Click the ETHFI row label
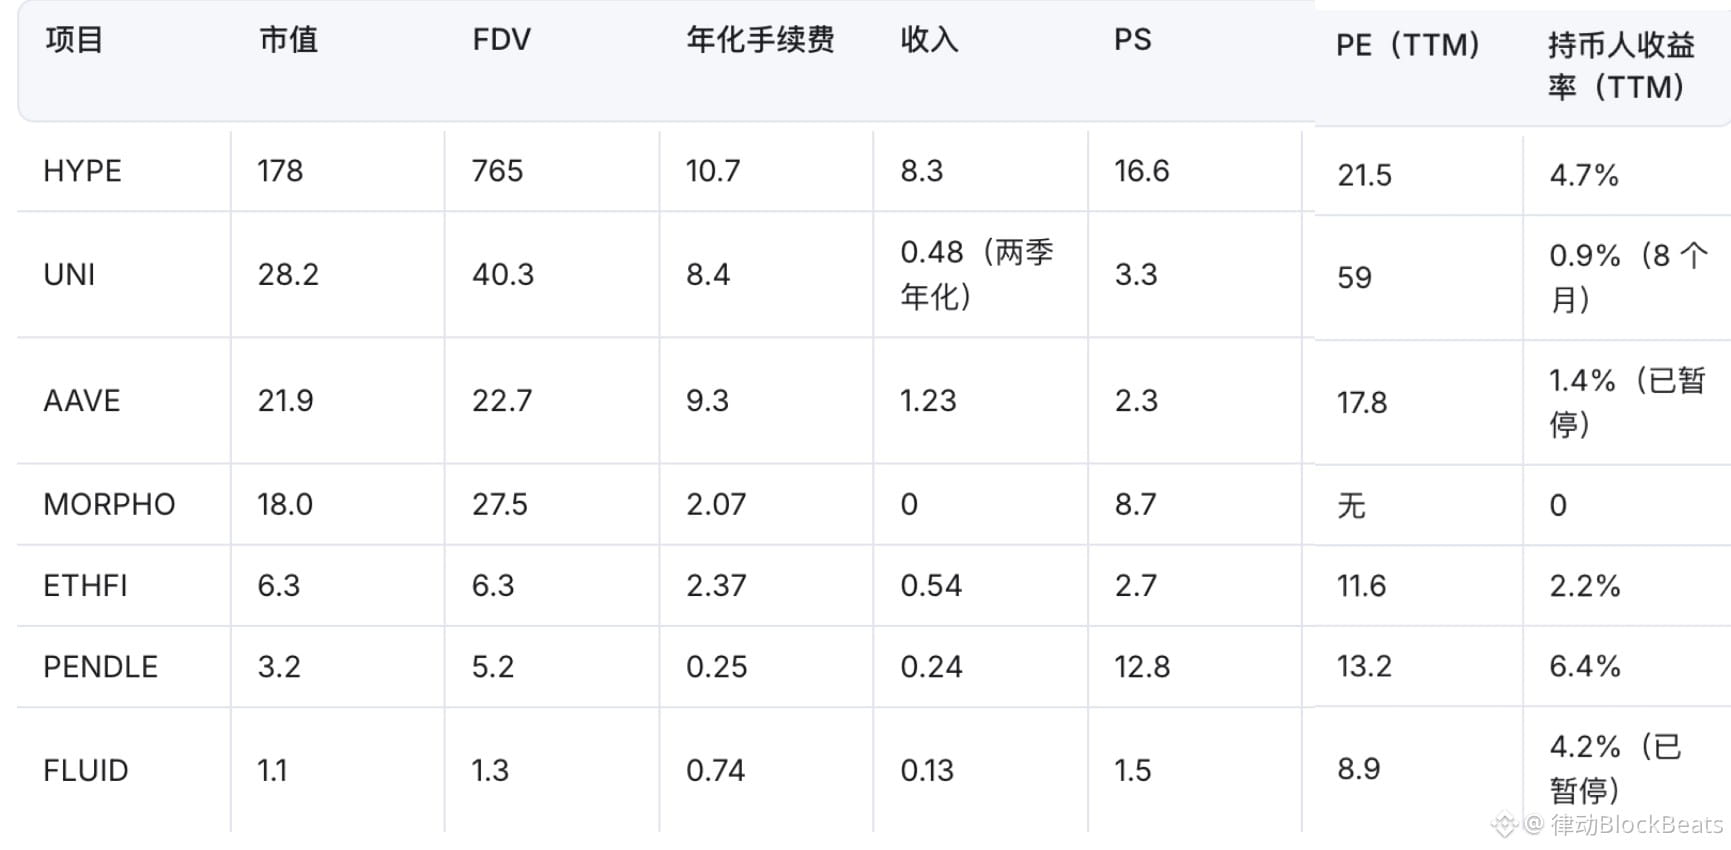Screen dimensions: 1731x850 point(85,585)
